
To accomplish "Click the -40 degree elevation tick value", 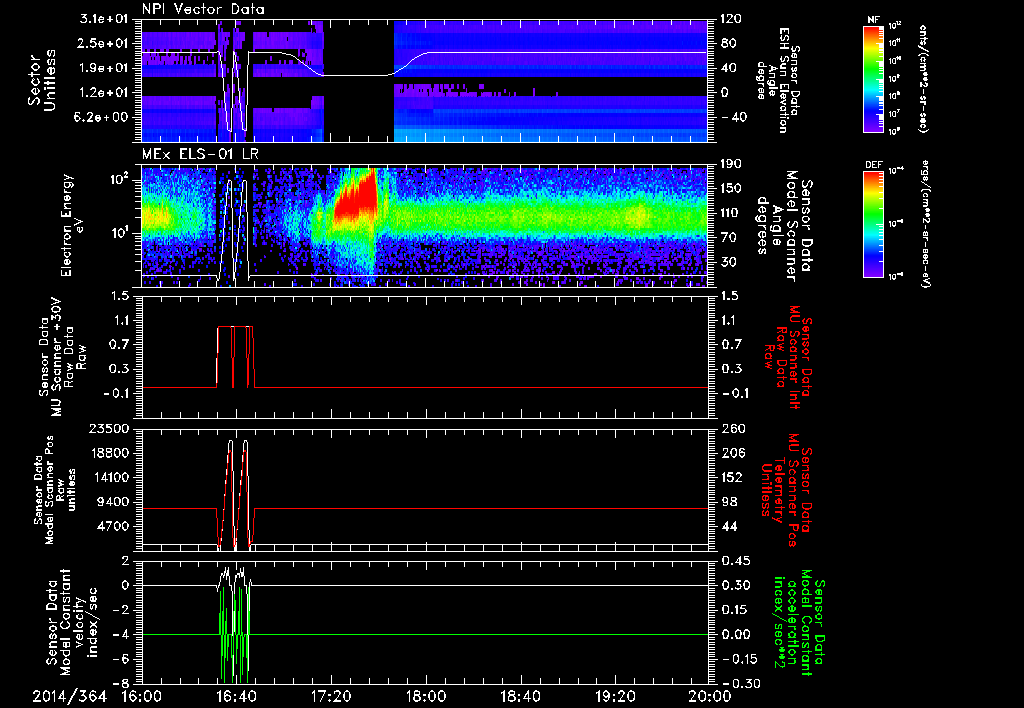I will tap(733, 118).
